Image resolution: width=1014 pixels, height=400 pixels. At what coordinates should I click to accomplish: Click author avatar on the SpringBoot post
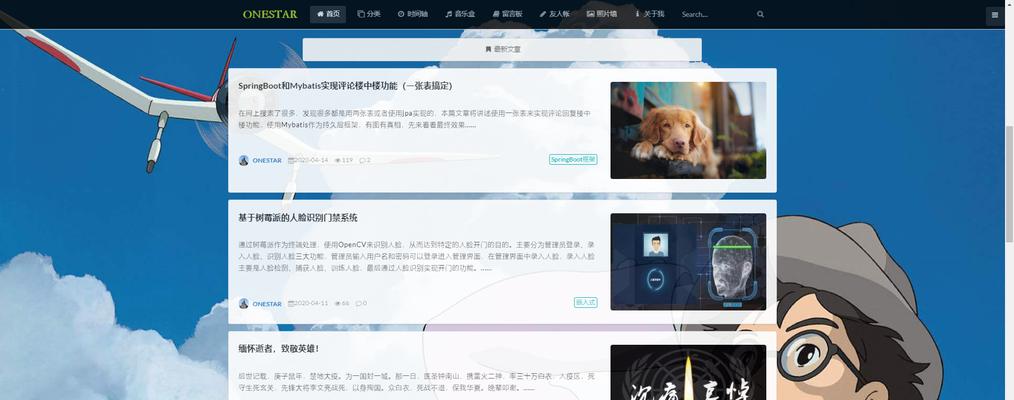pos(244,160)
